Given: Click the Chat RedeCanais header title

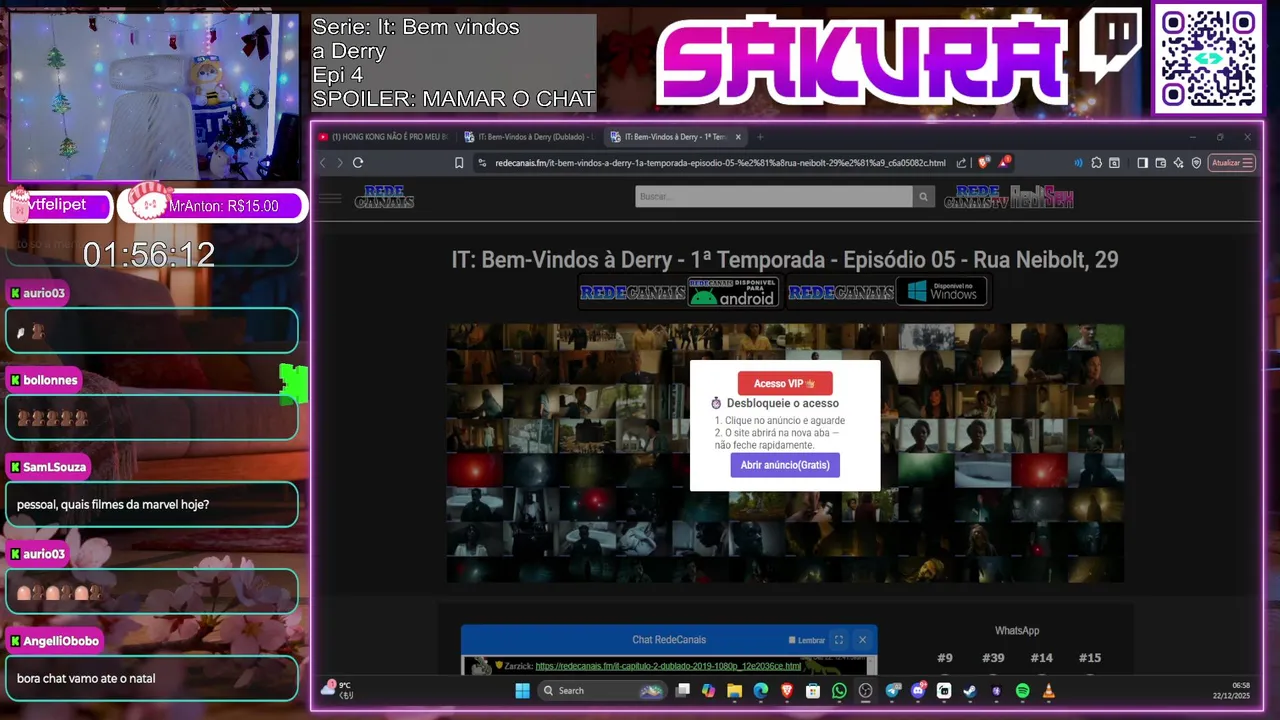Looking at the screenshot, I should [669, 640].
